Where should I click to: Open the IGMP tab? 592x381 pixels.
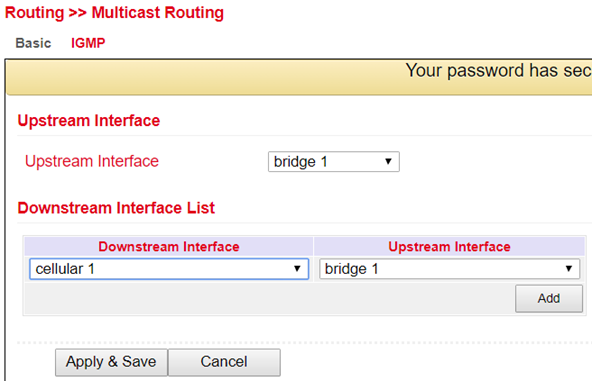[88, 43]
